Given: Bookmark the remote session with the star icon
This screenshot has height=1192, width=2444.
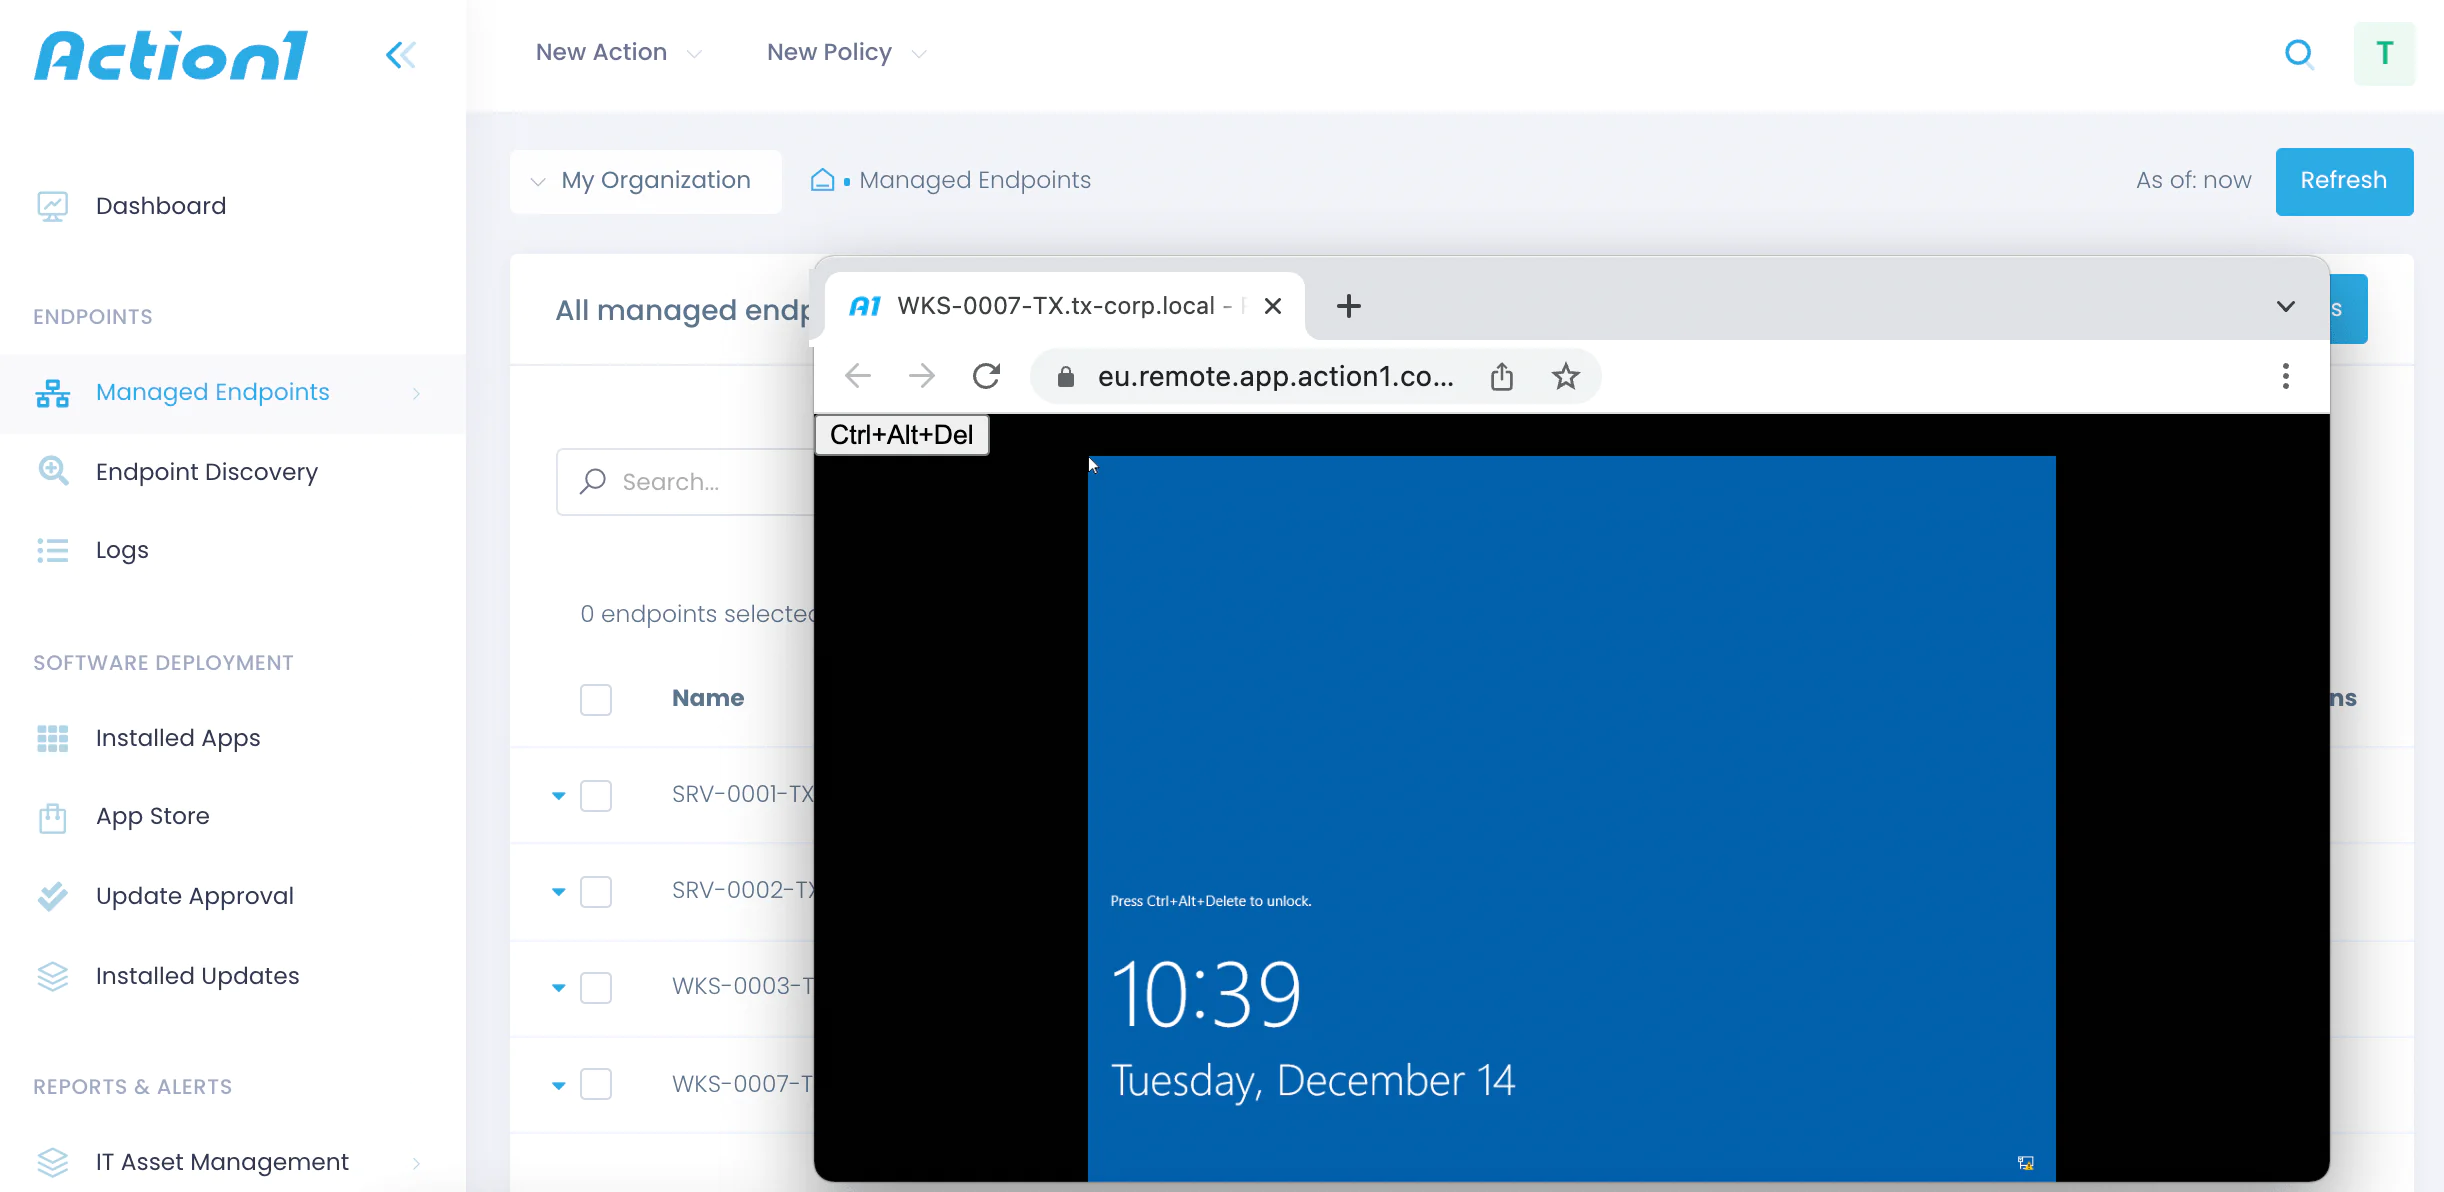Looking at the screenshot, I should pos(1565,376).
